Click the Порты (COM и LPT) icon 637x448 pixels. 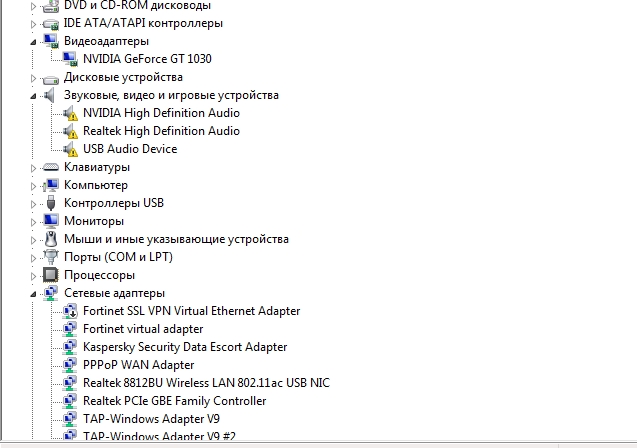51,257
